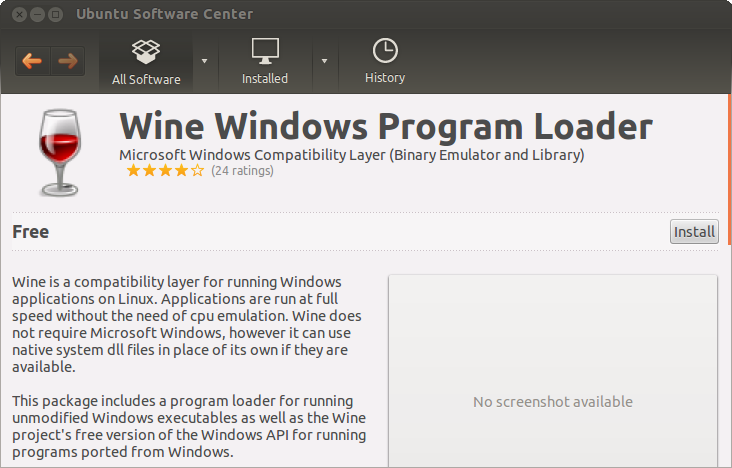Image resolution: width=732 pixels, height=468 pixels.
Task: Open the All Software section
Action: click(146, 62)
